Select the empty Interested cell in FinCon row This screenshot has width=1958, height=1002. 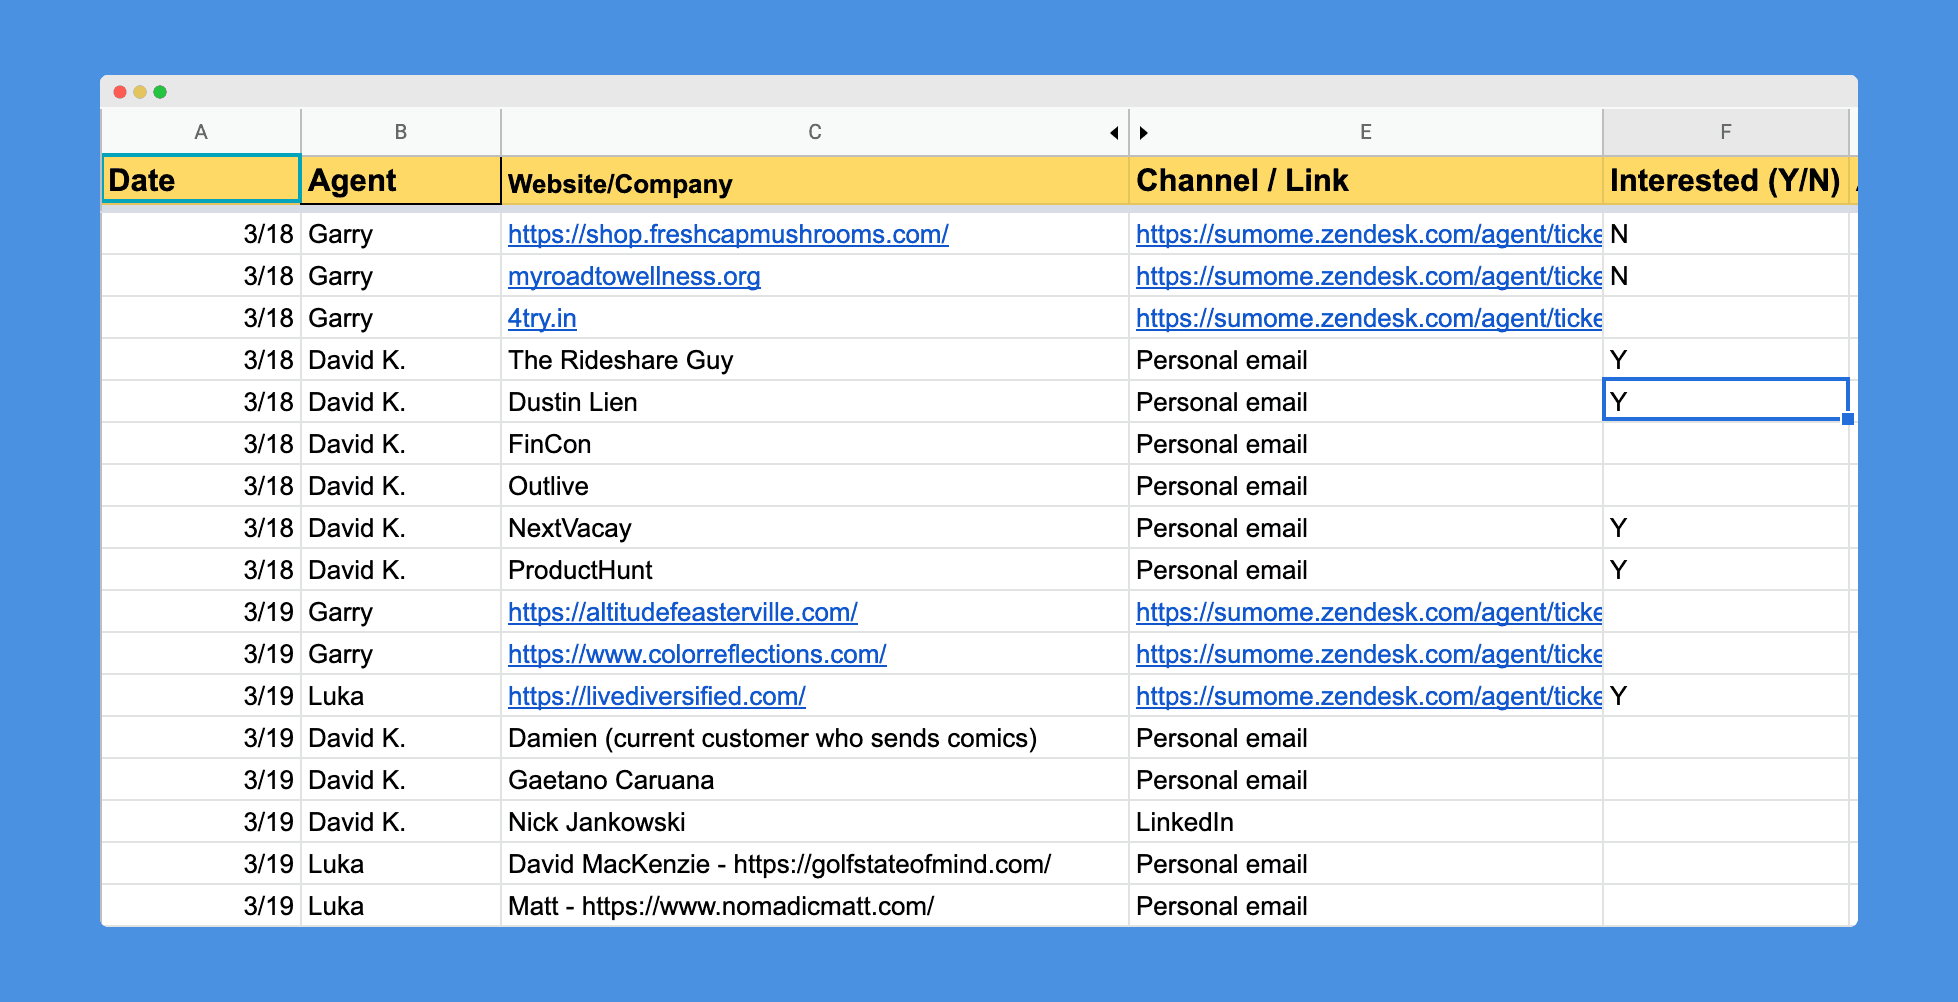click(1726, 444)
